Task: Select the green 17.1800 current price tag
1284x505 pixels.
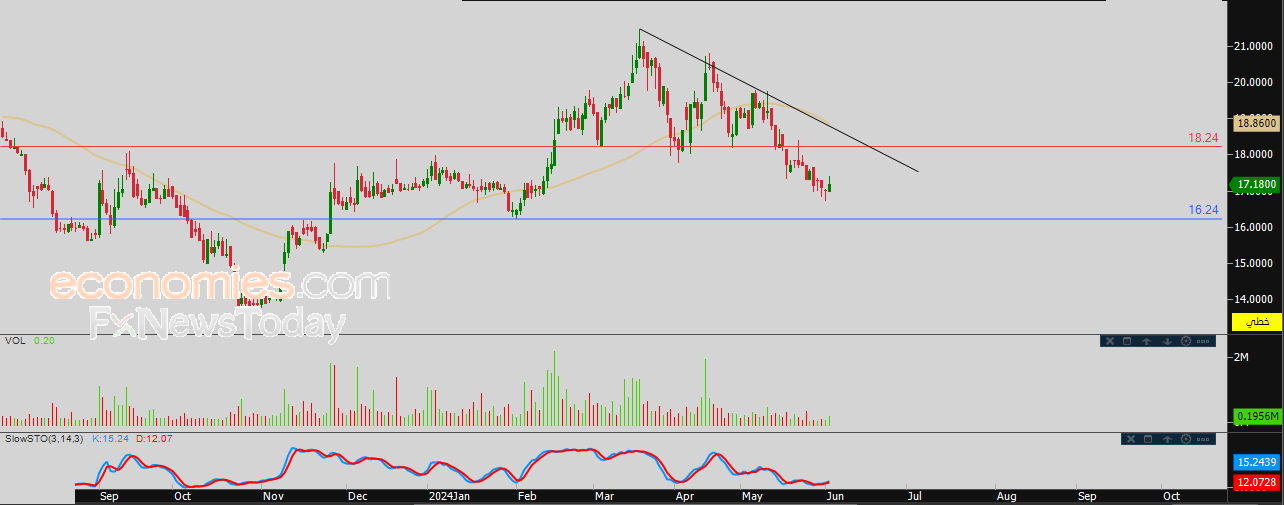Action: coord(1257,185)
